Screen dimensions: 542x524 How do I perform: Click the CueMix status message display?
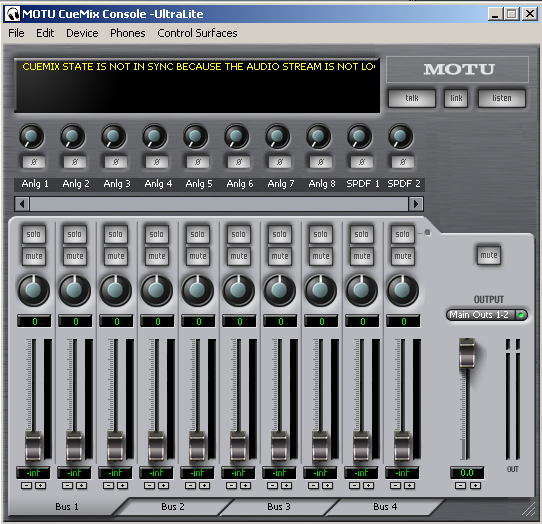click(x=197, y=85)
